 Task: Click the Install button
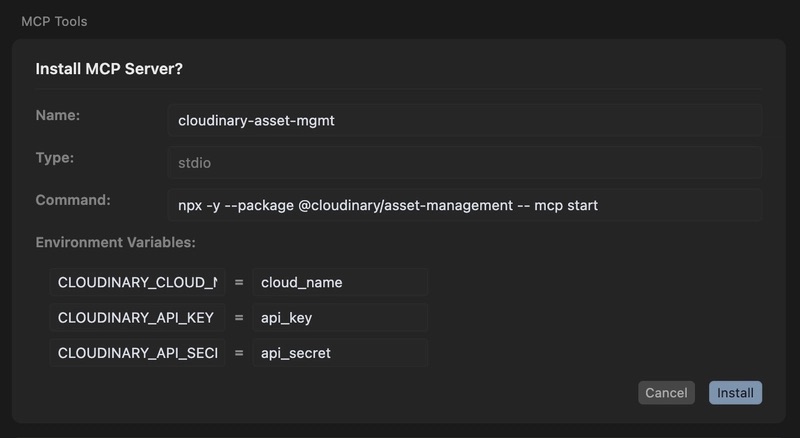pos(735,393)
